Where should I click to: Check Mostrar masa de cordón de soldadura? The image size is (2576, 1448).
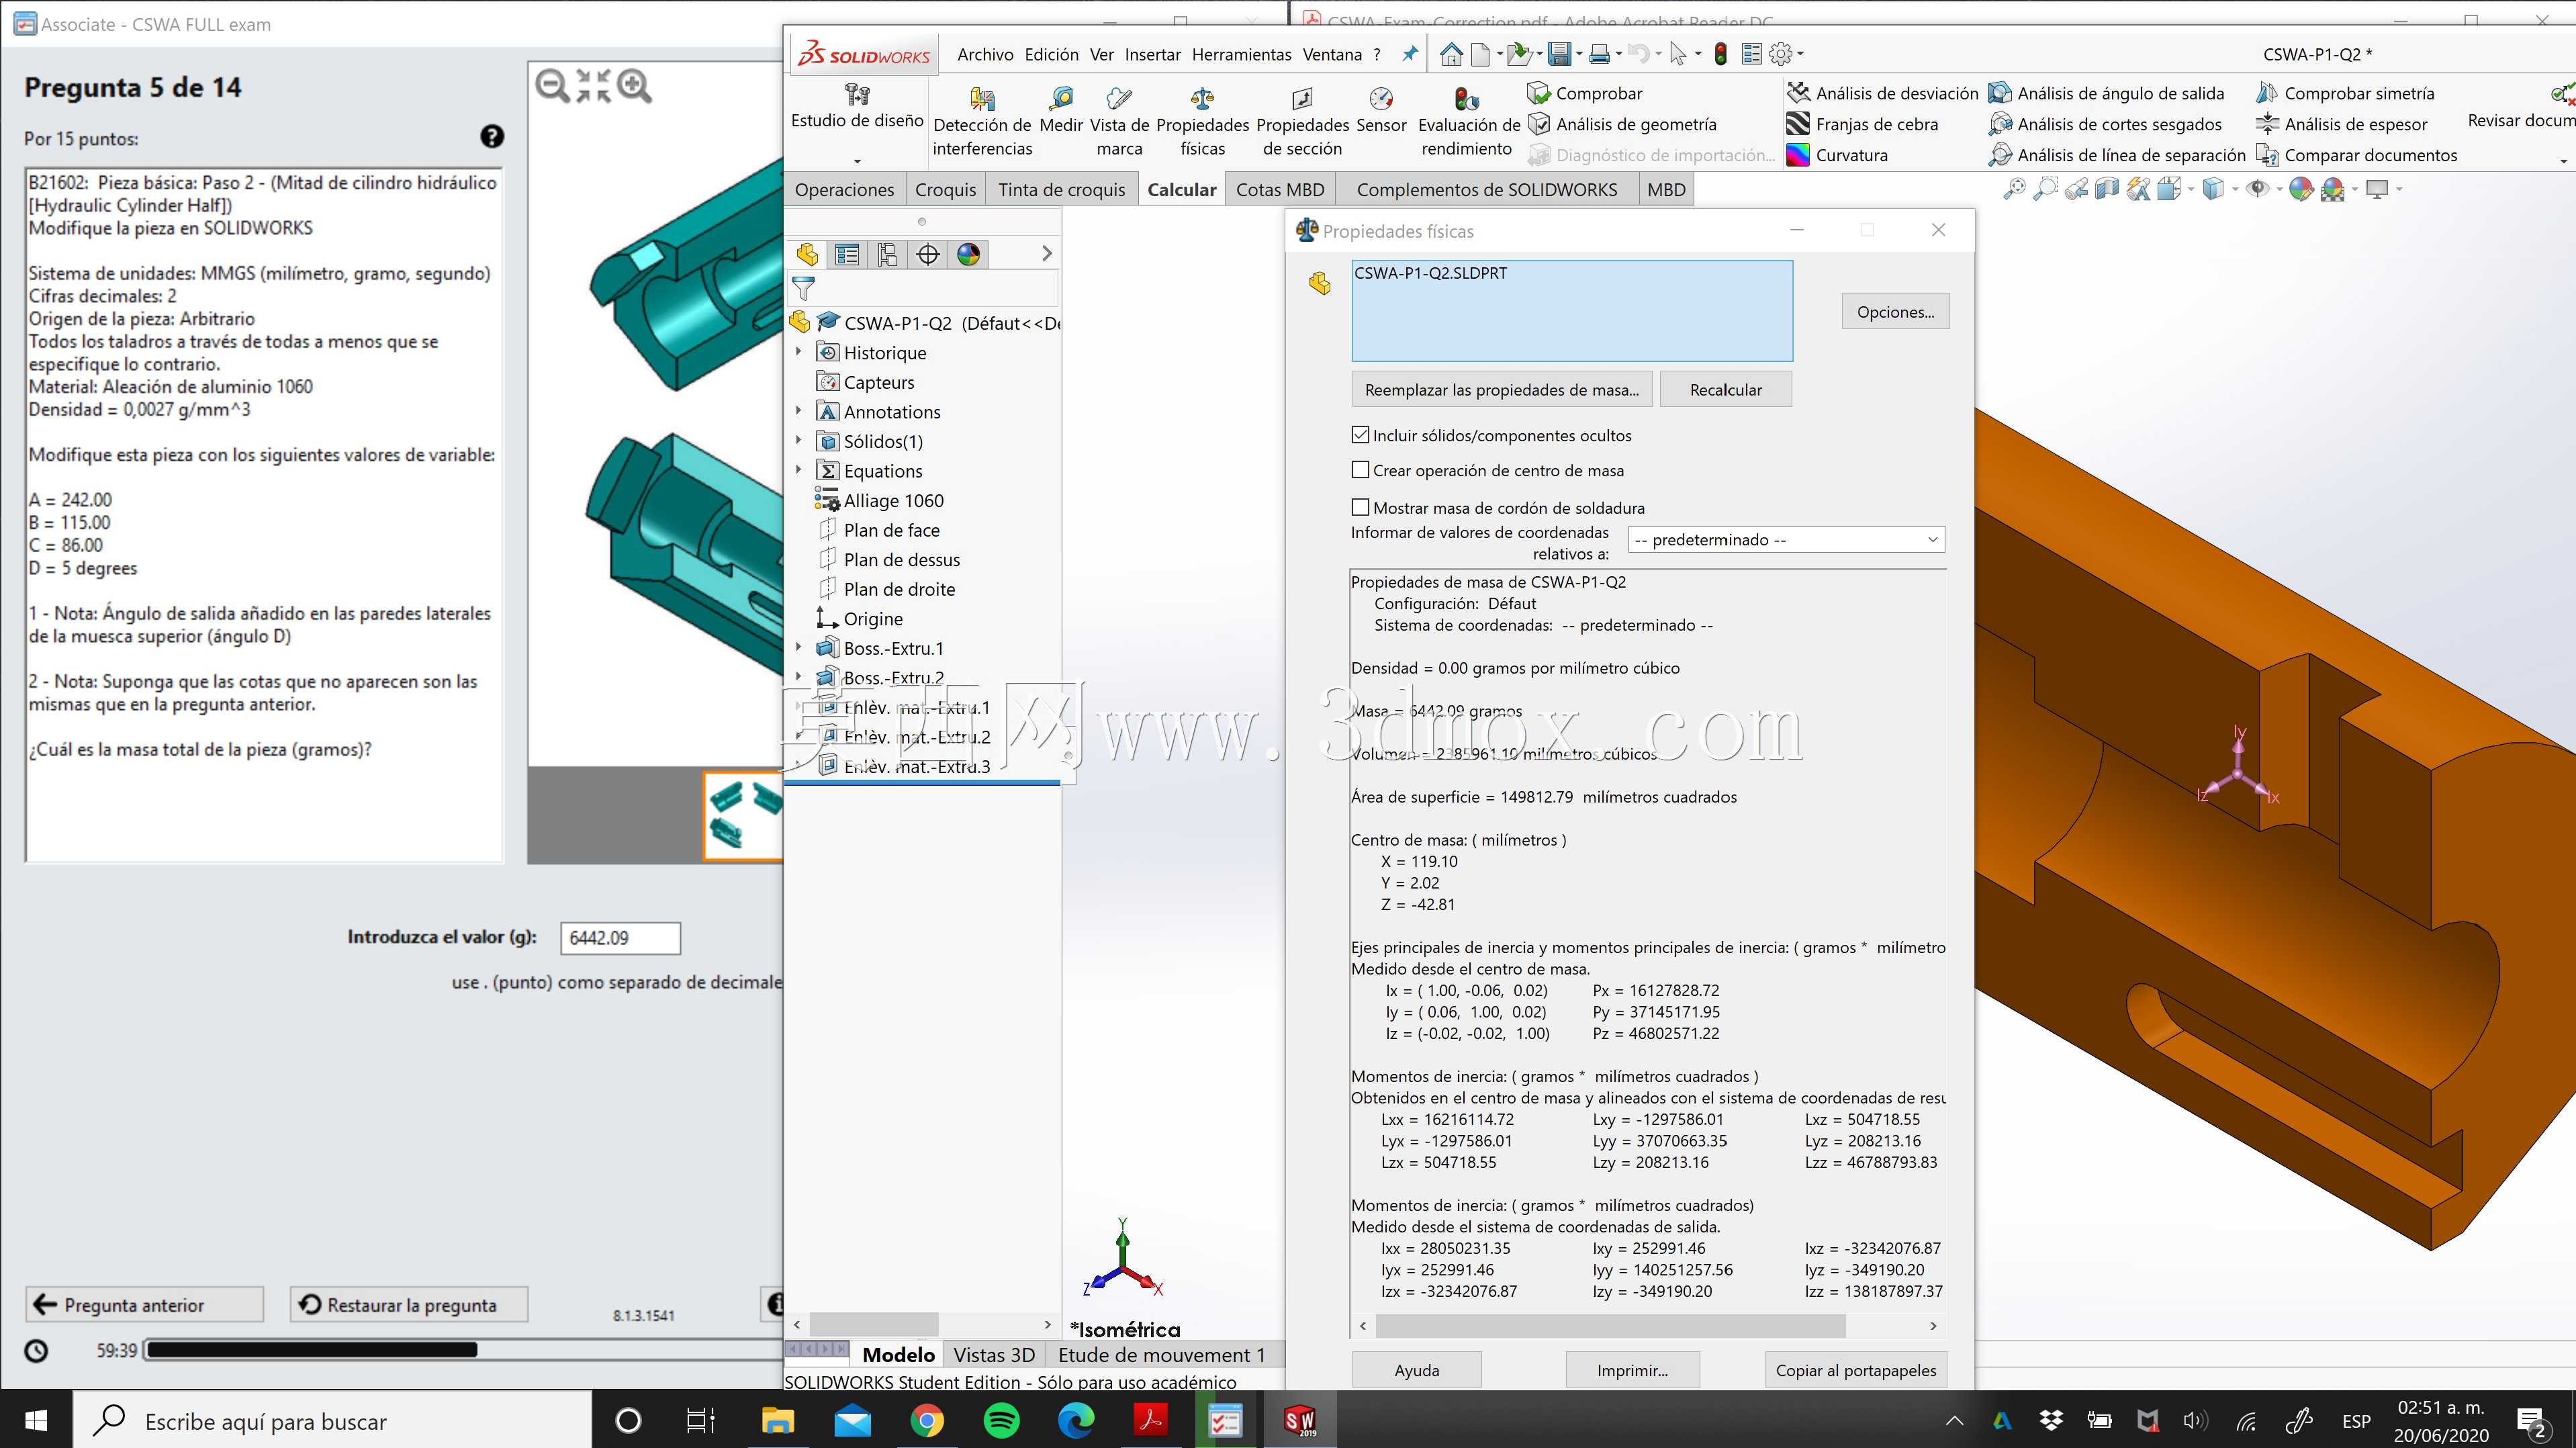pos(1360,507)
